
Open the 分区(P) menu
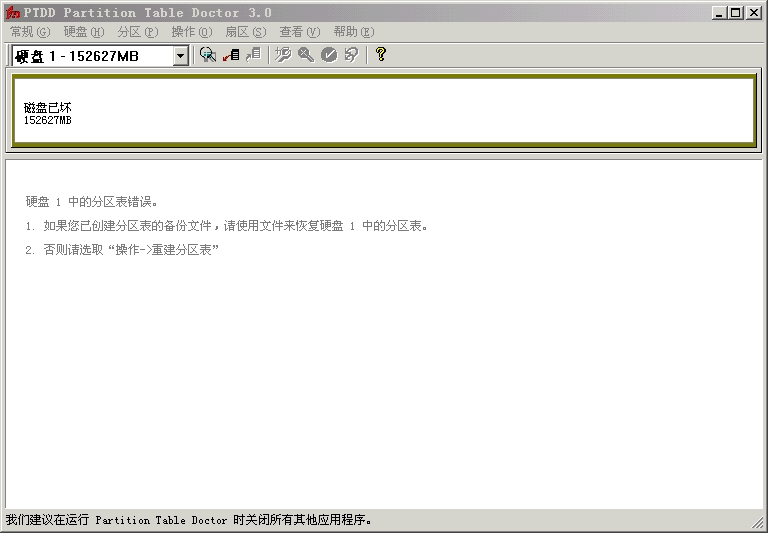(137, 32)
